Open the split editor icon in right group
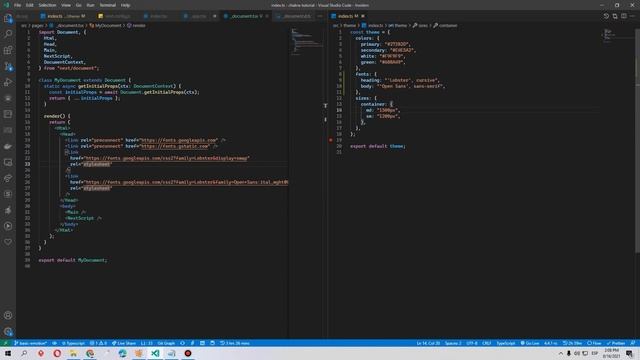Viewport: 640px width, 360px height. (x=624, y=16)
